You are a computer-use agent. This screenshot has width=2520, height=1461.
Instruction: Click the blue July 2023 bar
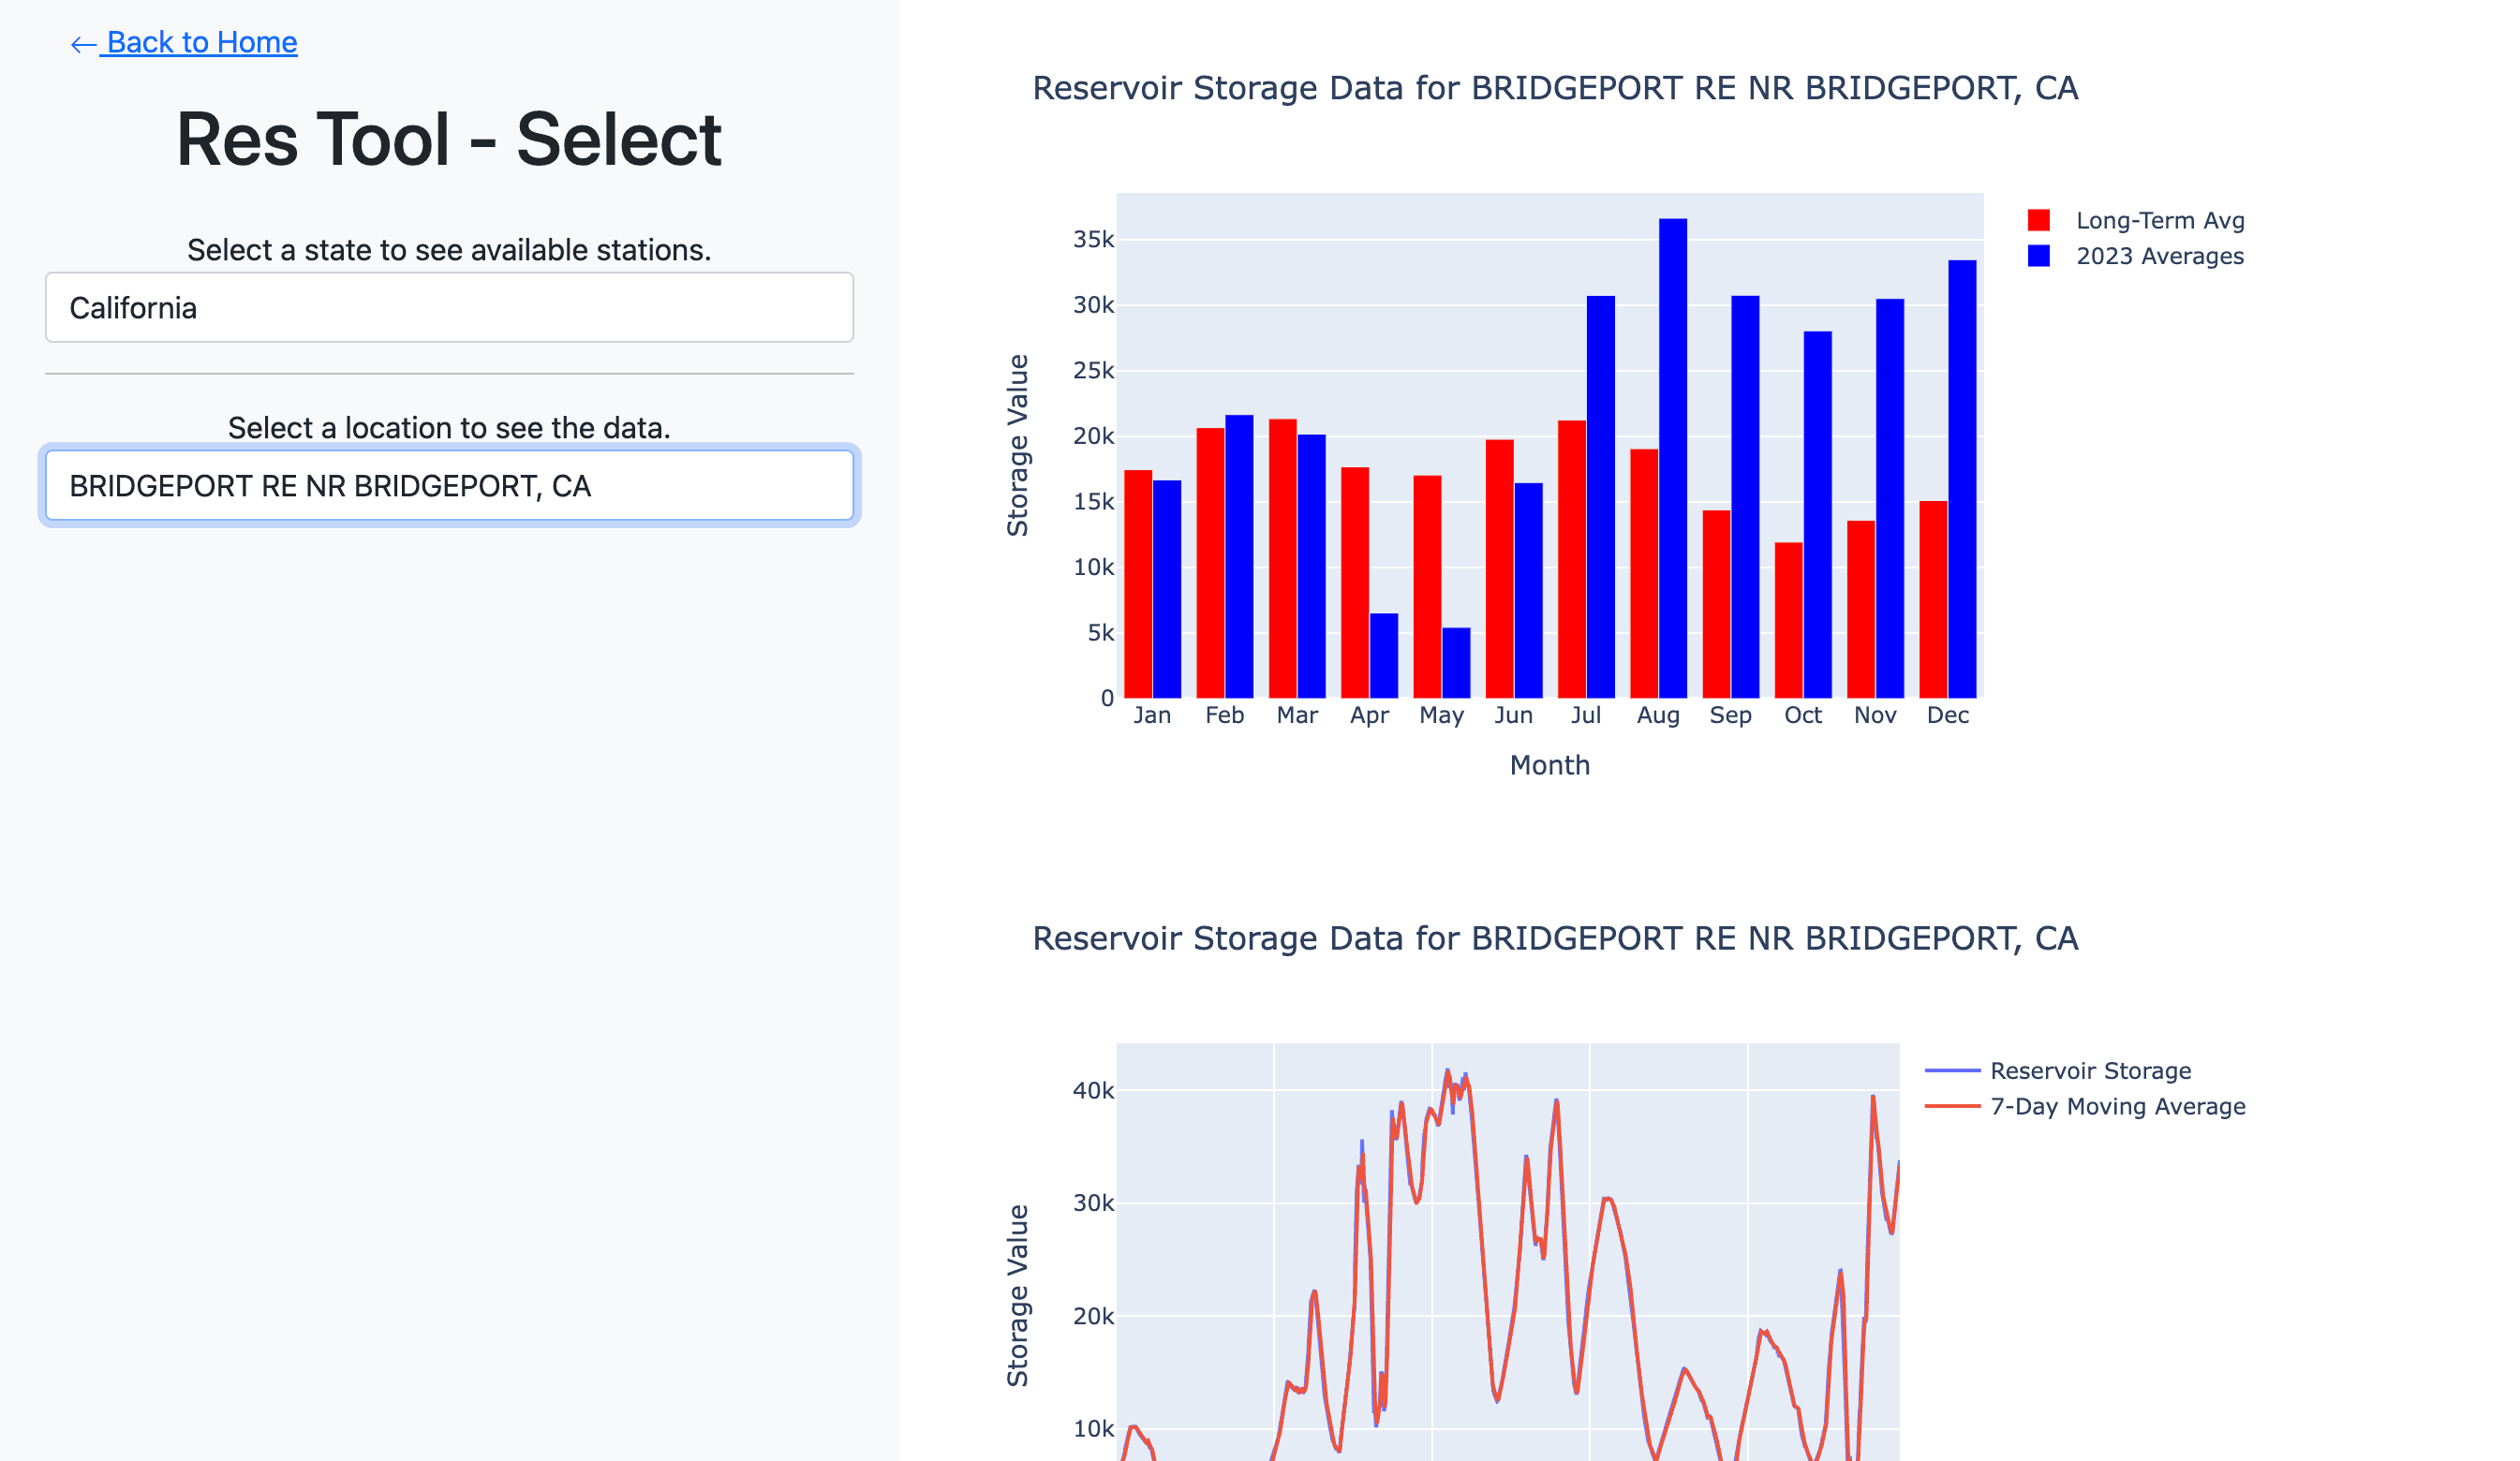pyautogui.click(x=1601, y=497)
